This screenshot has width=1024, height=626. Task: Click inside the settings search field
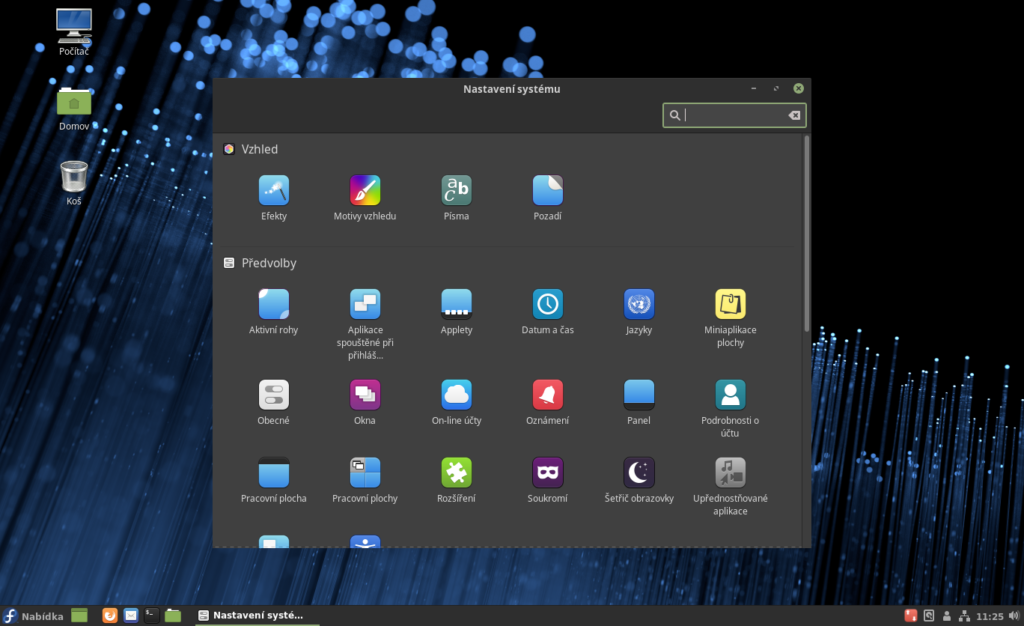point(730,115)
